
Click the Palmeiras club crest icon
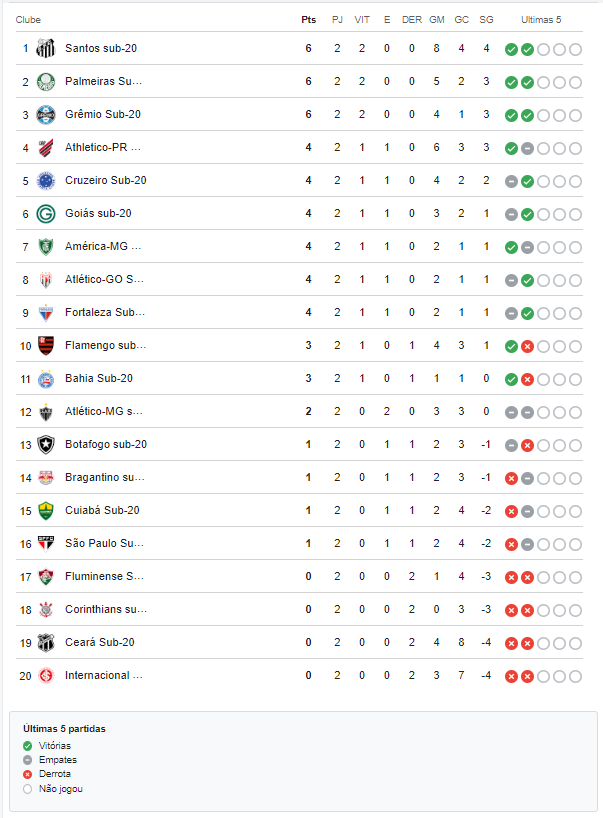click(46, 82)
